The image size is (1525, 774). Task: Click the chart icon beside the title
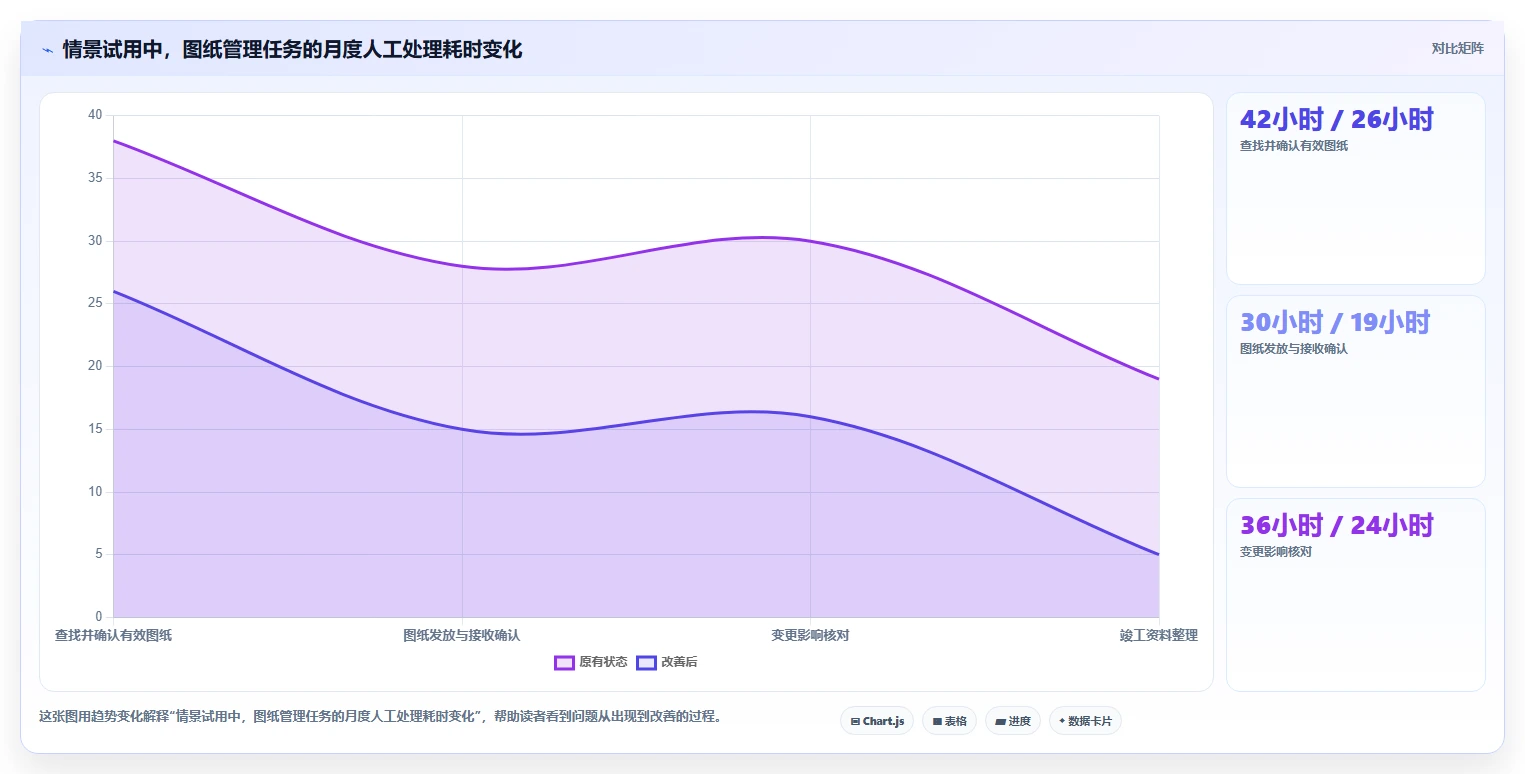click(x=48, y=49)
